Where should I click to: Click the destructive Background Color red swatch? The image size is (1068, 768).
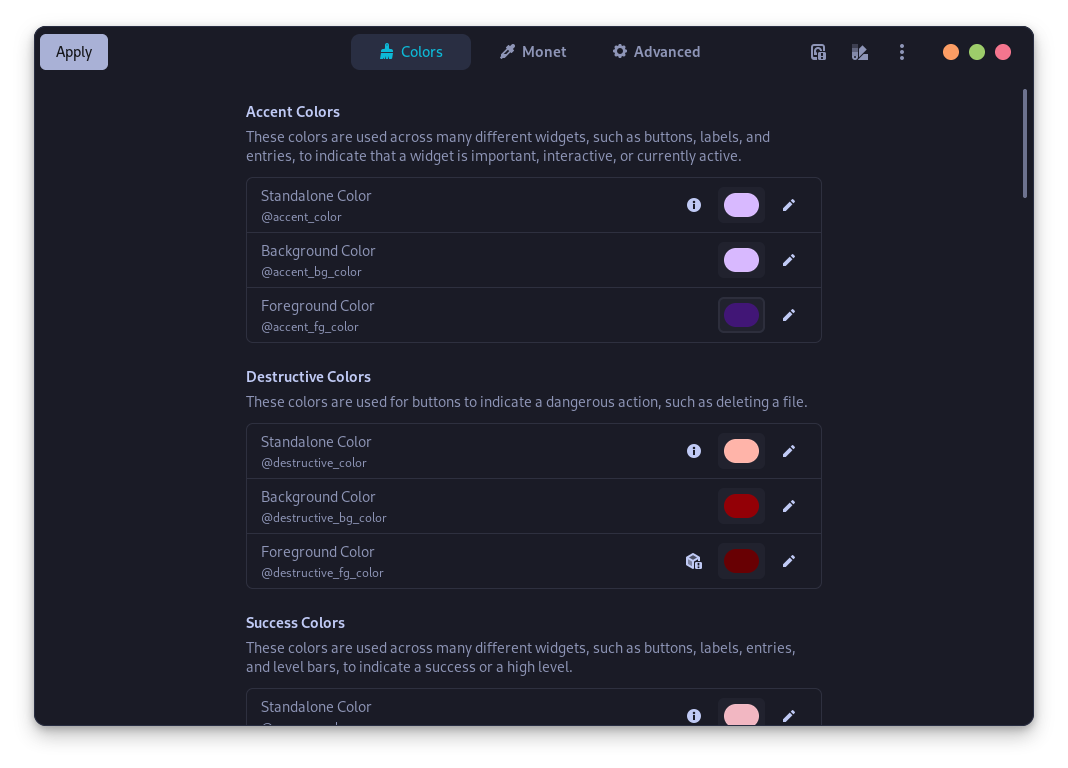(x=741, y=505)
